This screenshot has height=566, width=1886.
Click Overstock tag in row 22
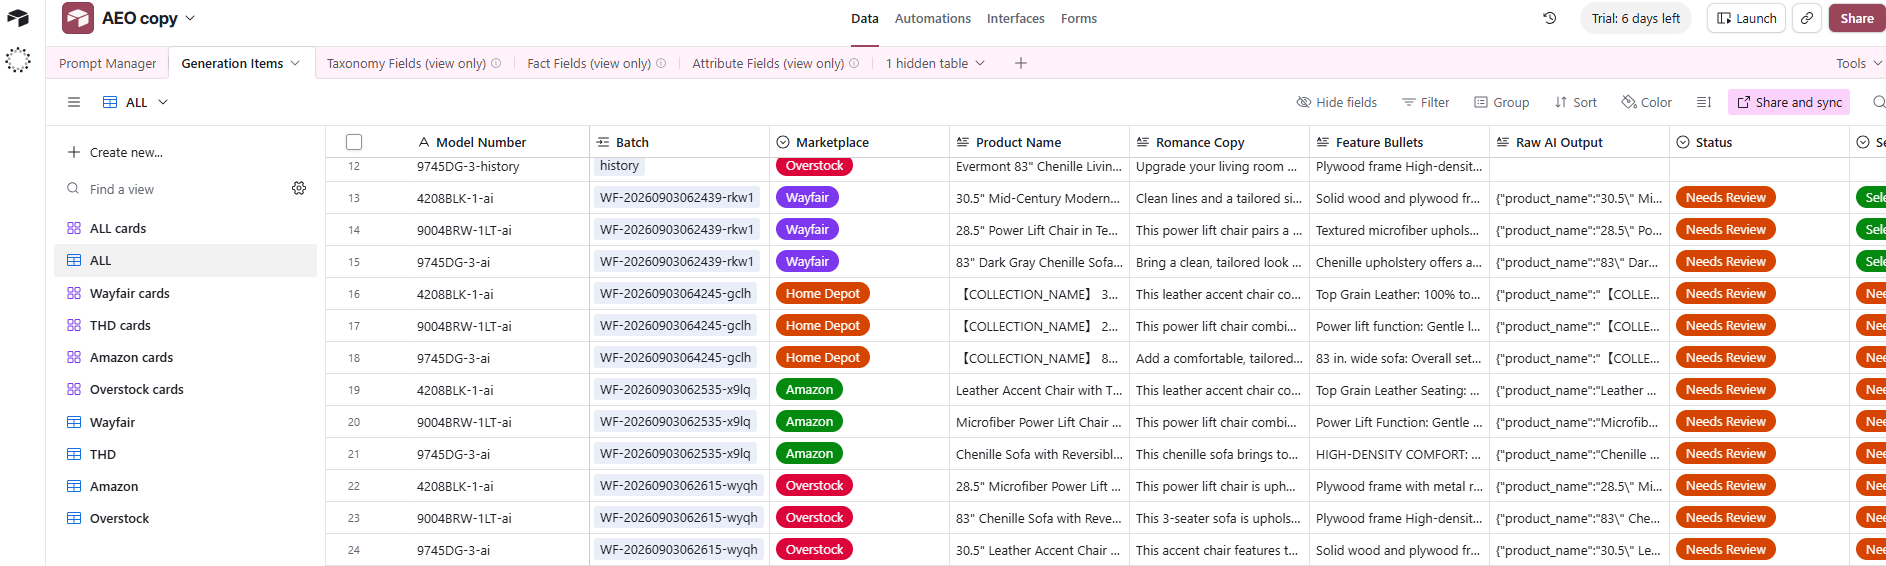[814, 486]
